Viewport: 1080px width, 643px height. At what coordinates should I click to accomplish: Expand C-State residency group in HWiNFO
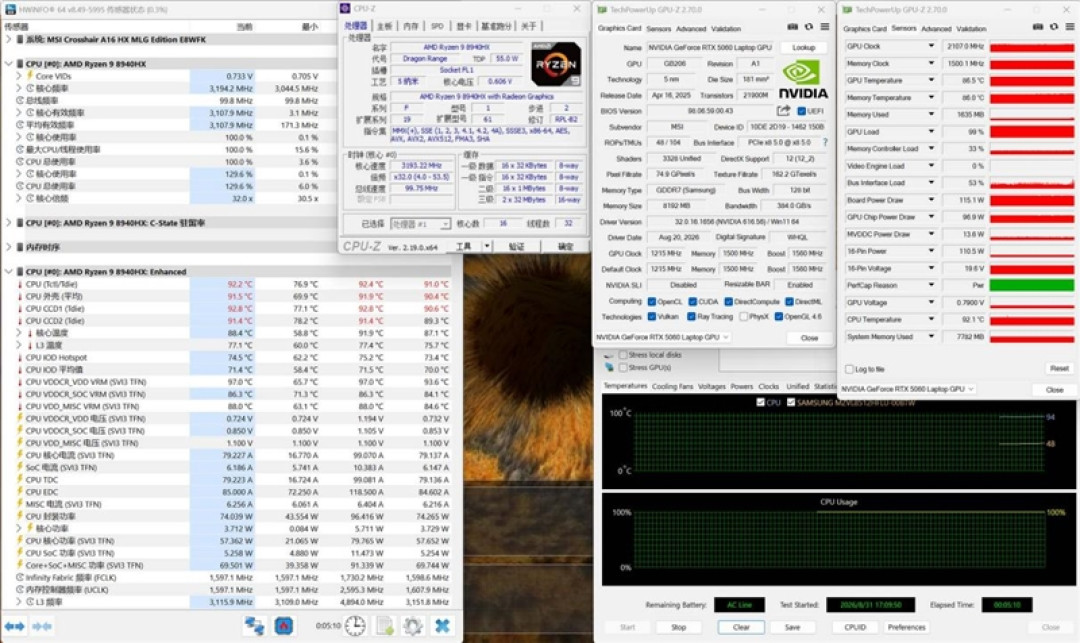8,222
